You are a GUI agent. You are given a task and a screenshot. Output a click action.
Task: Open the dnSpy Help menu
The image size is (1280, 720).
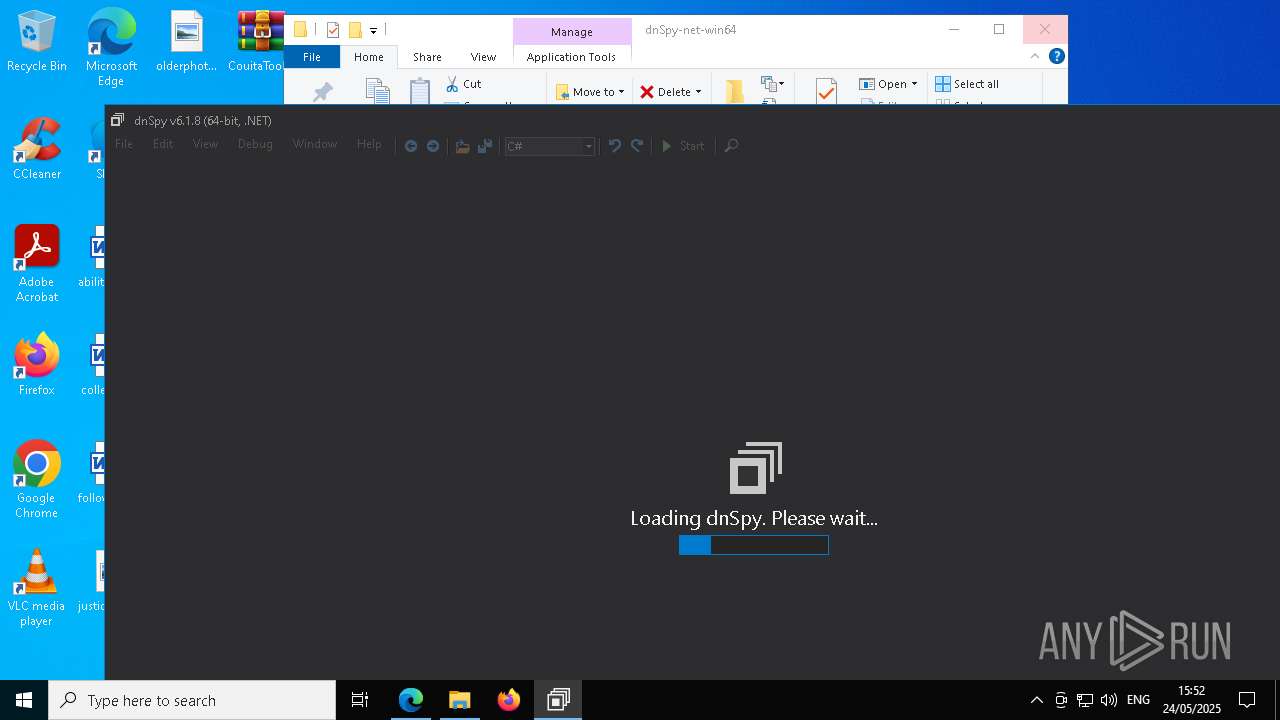[369, 144]
